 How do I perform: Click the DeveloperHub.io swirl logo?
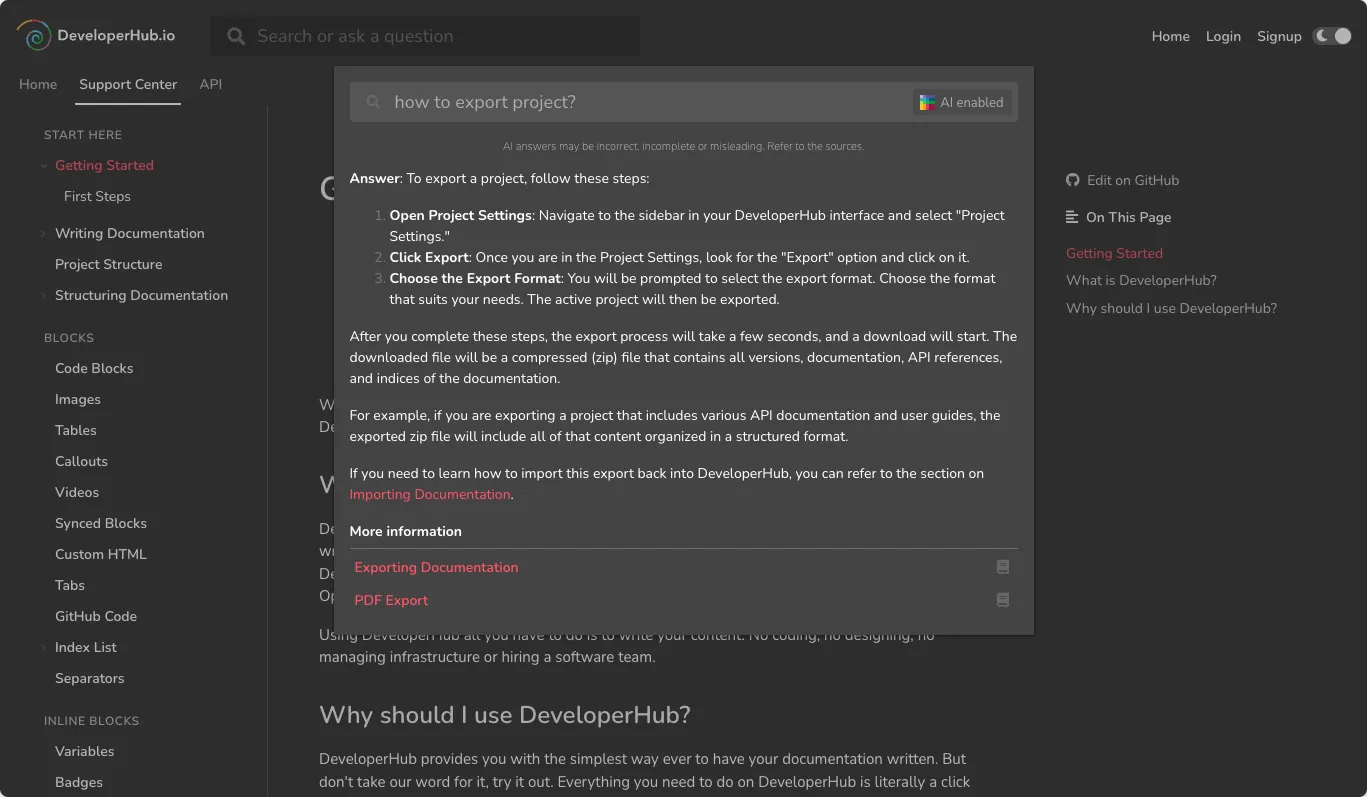click(x=33, y=36)
